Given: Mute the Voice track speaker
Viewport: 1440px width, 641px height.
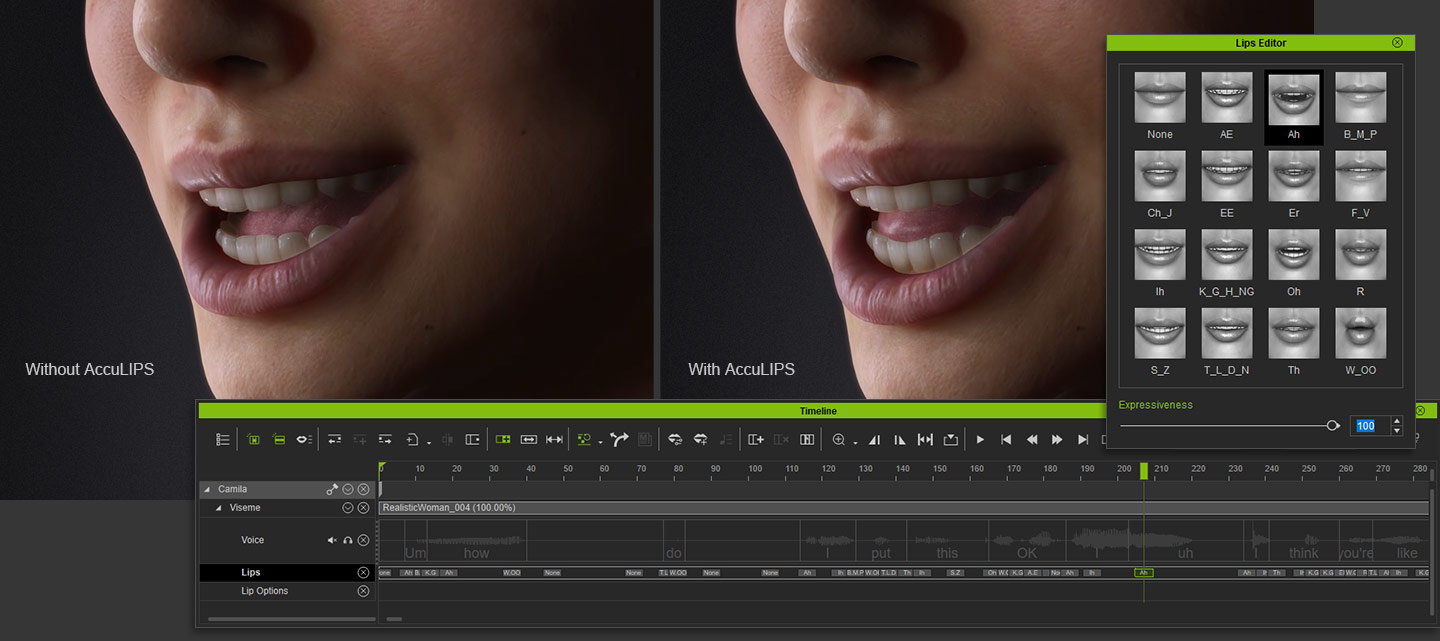Looking at the screenshot, I should [332, 540].
